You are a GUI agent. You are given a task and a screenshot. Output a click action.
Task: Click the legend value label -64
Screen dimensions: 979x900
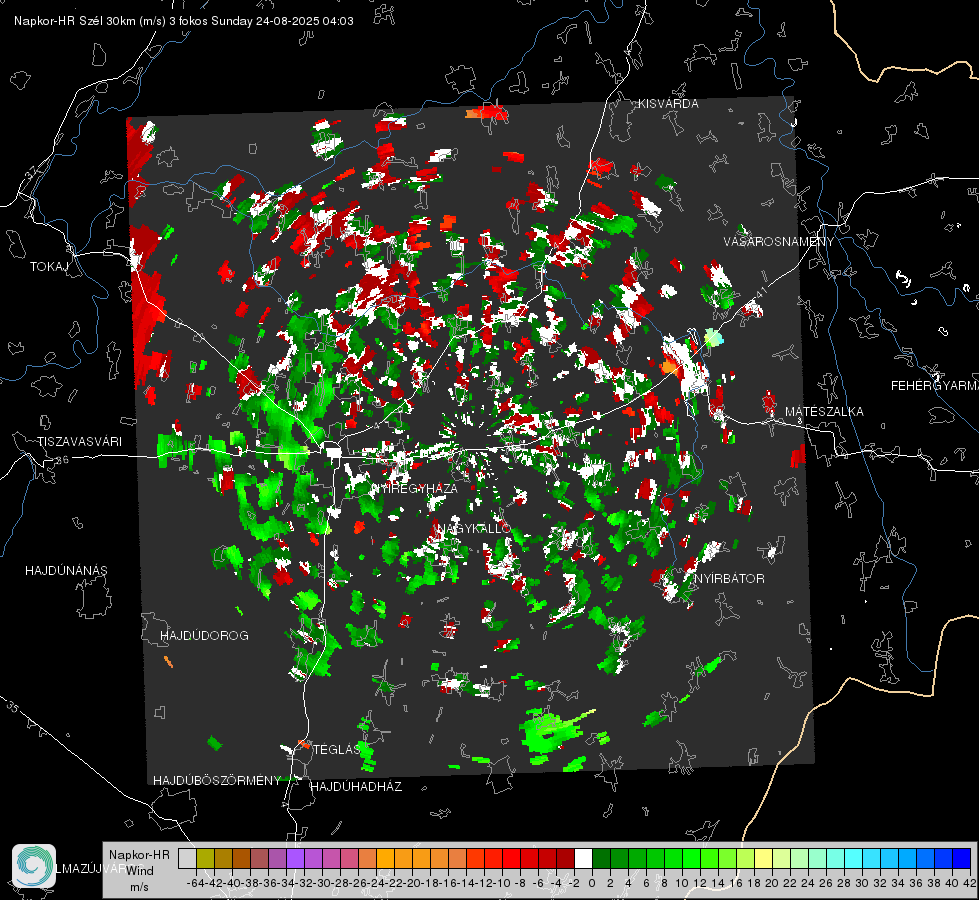[196, 883]
